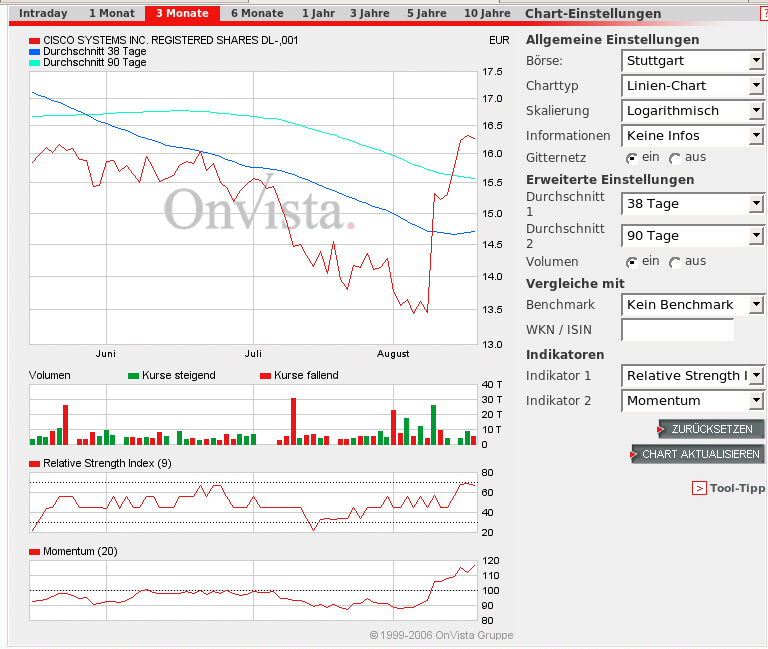Expand the Benchmark dropdown showing Kein Benchmark

click(x=693, y=305)
